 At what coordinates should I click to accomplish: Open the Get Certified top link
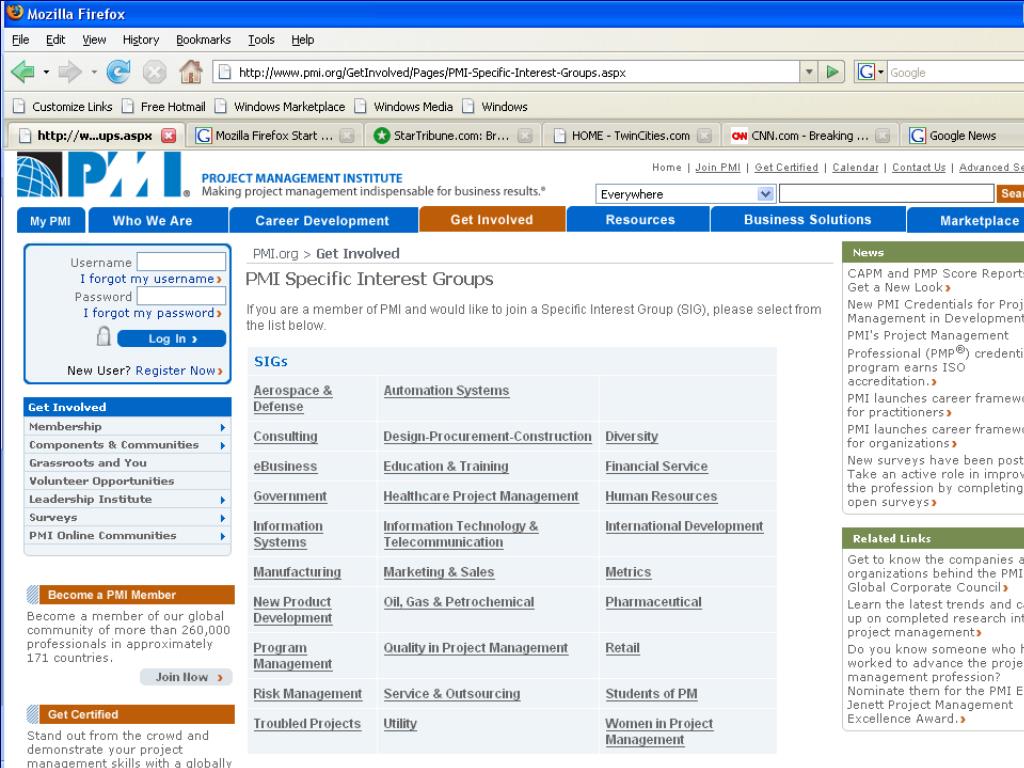[x=786, y=167]
